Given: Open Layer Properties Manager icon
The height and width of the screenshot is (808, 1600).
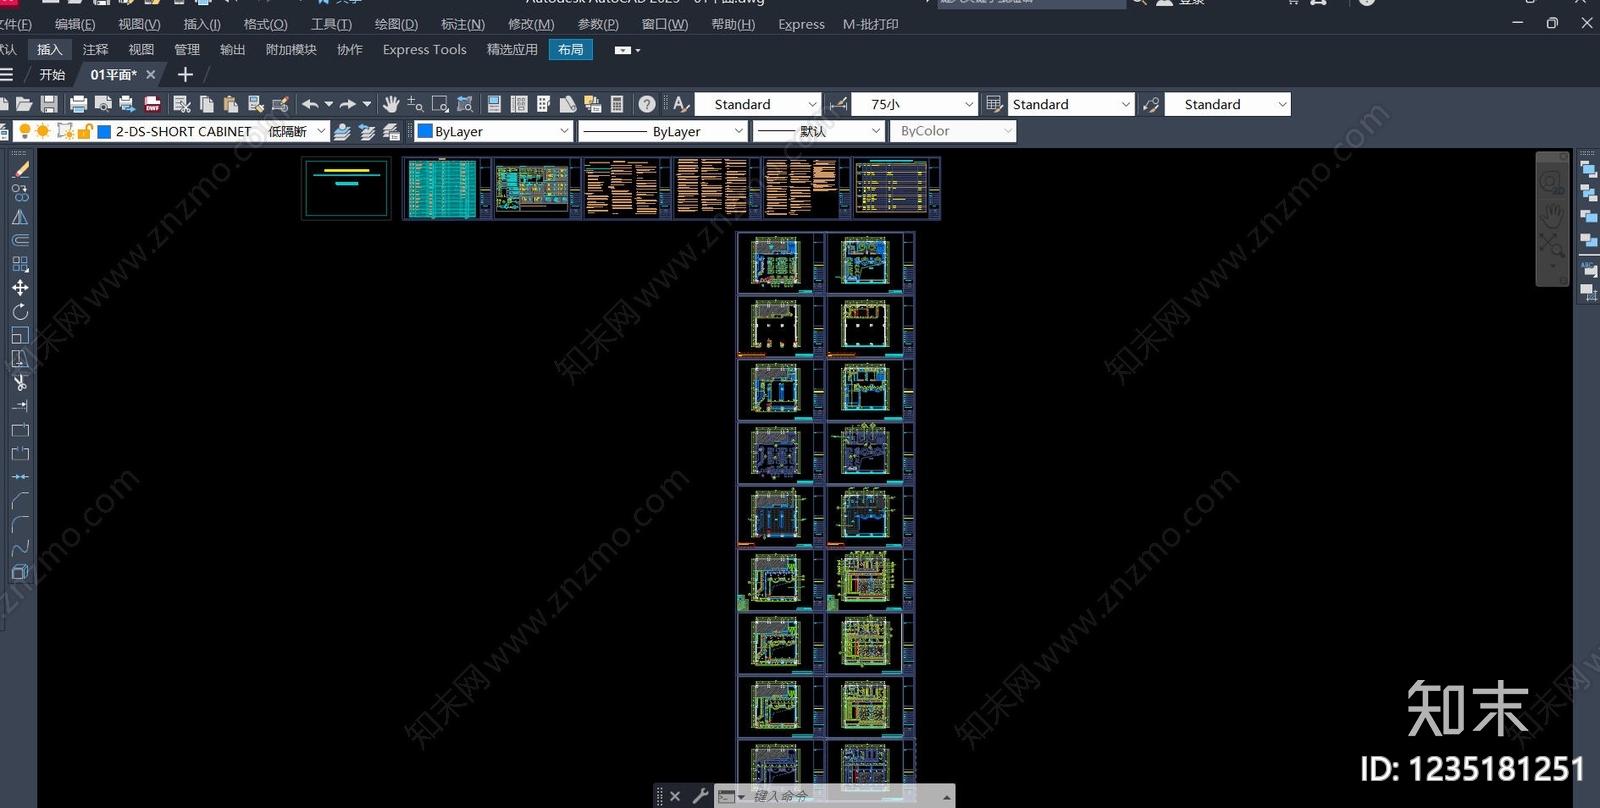Looking at the screenshot, I should click(3, 131).
